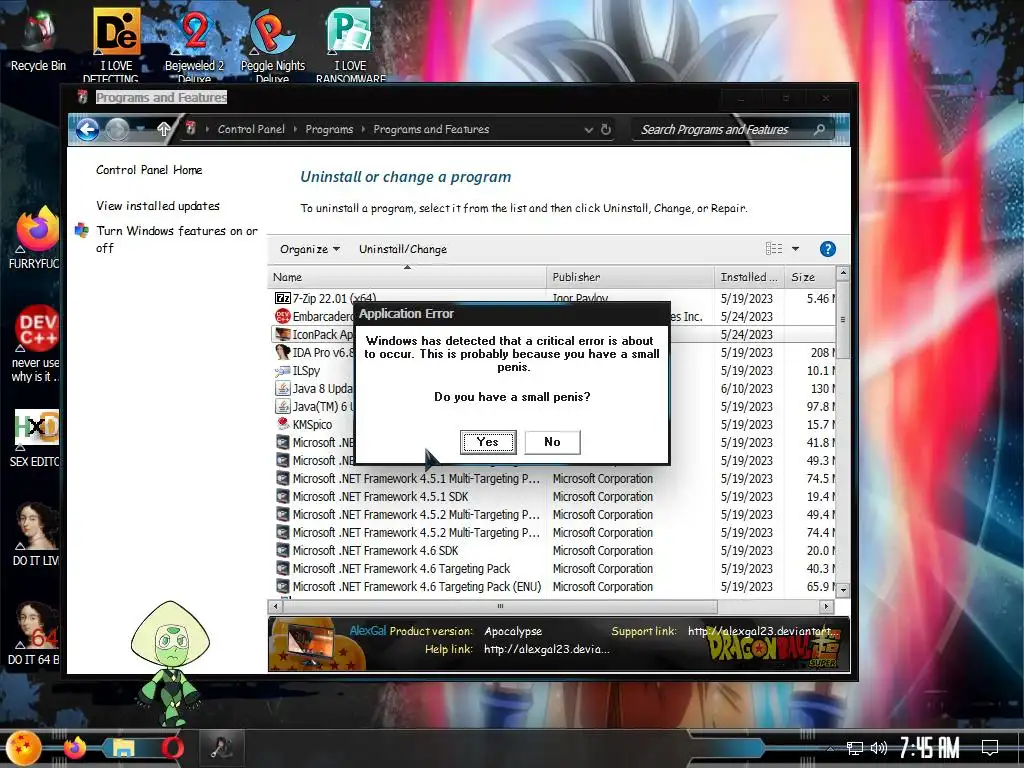Click the Support link alexgal23.deviantart URL
The height and width of the screenshot is (768, 1024).
click(763, 632)
